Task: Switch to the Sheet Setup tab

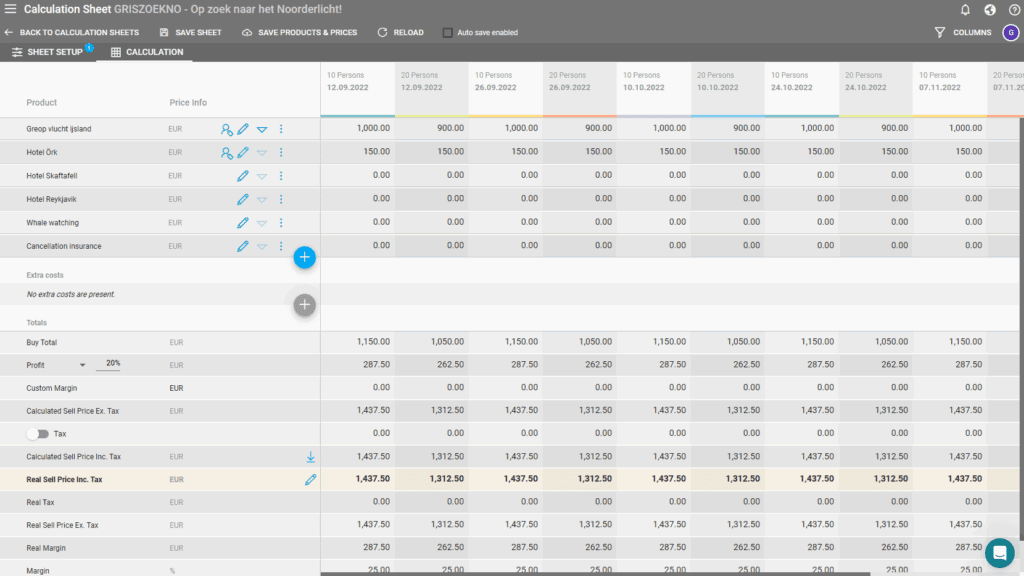Action: pos(48,51)
